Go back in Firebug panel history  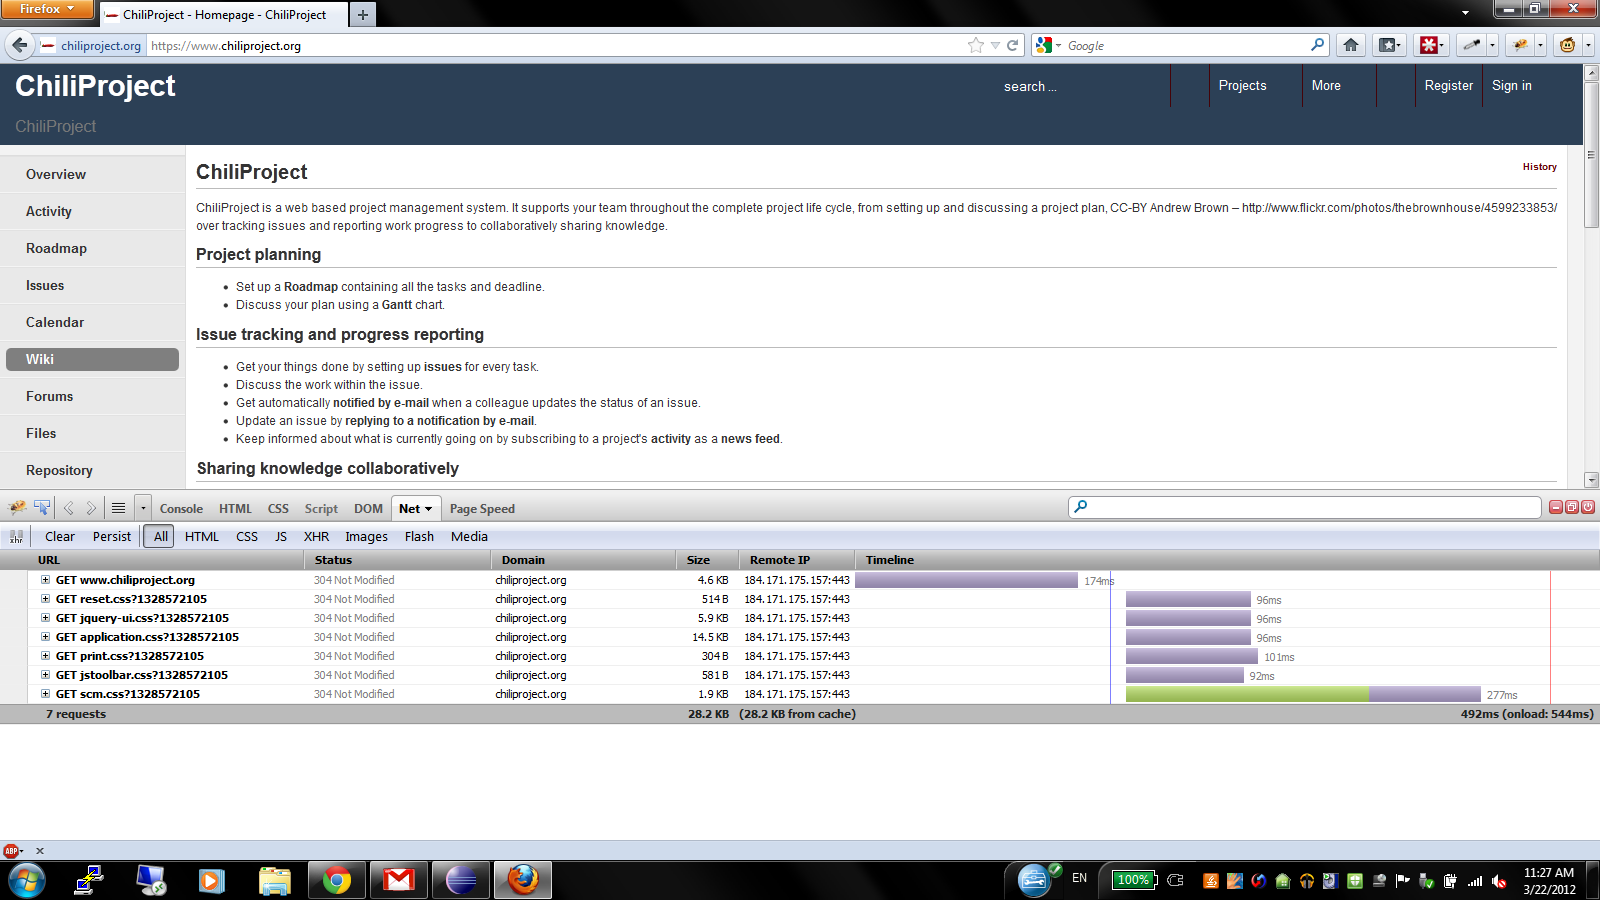(69, 508)
